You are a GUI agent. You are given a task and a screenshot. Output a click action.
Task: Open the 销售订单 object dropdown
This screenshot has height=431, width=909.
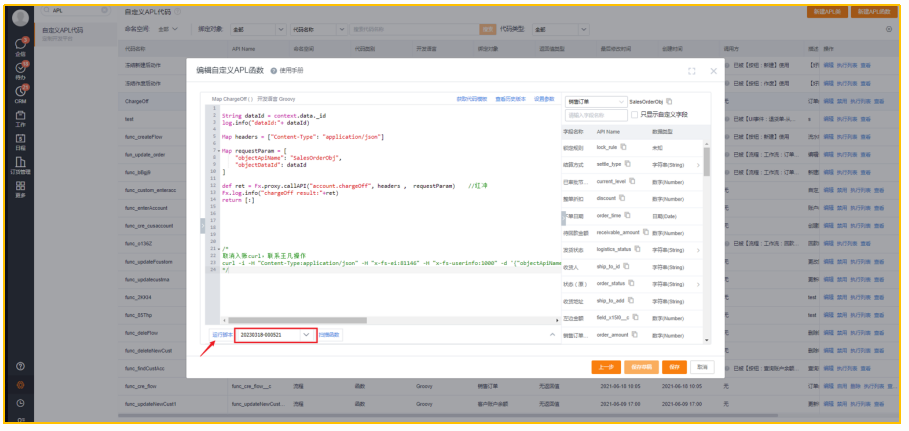pos(596,102)
